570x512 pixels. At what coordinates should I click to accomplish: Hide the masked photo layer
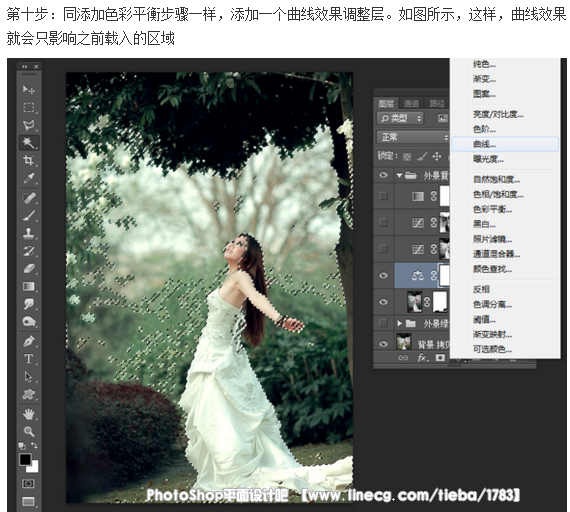[383, 302]
